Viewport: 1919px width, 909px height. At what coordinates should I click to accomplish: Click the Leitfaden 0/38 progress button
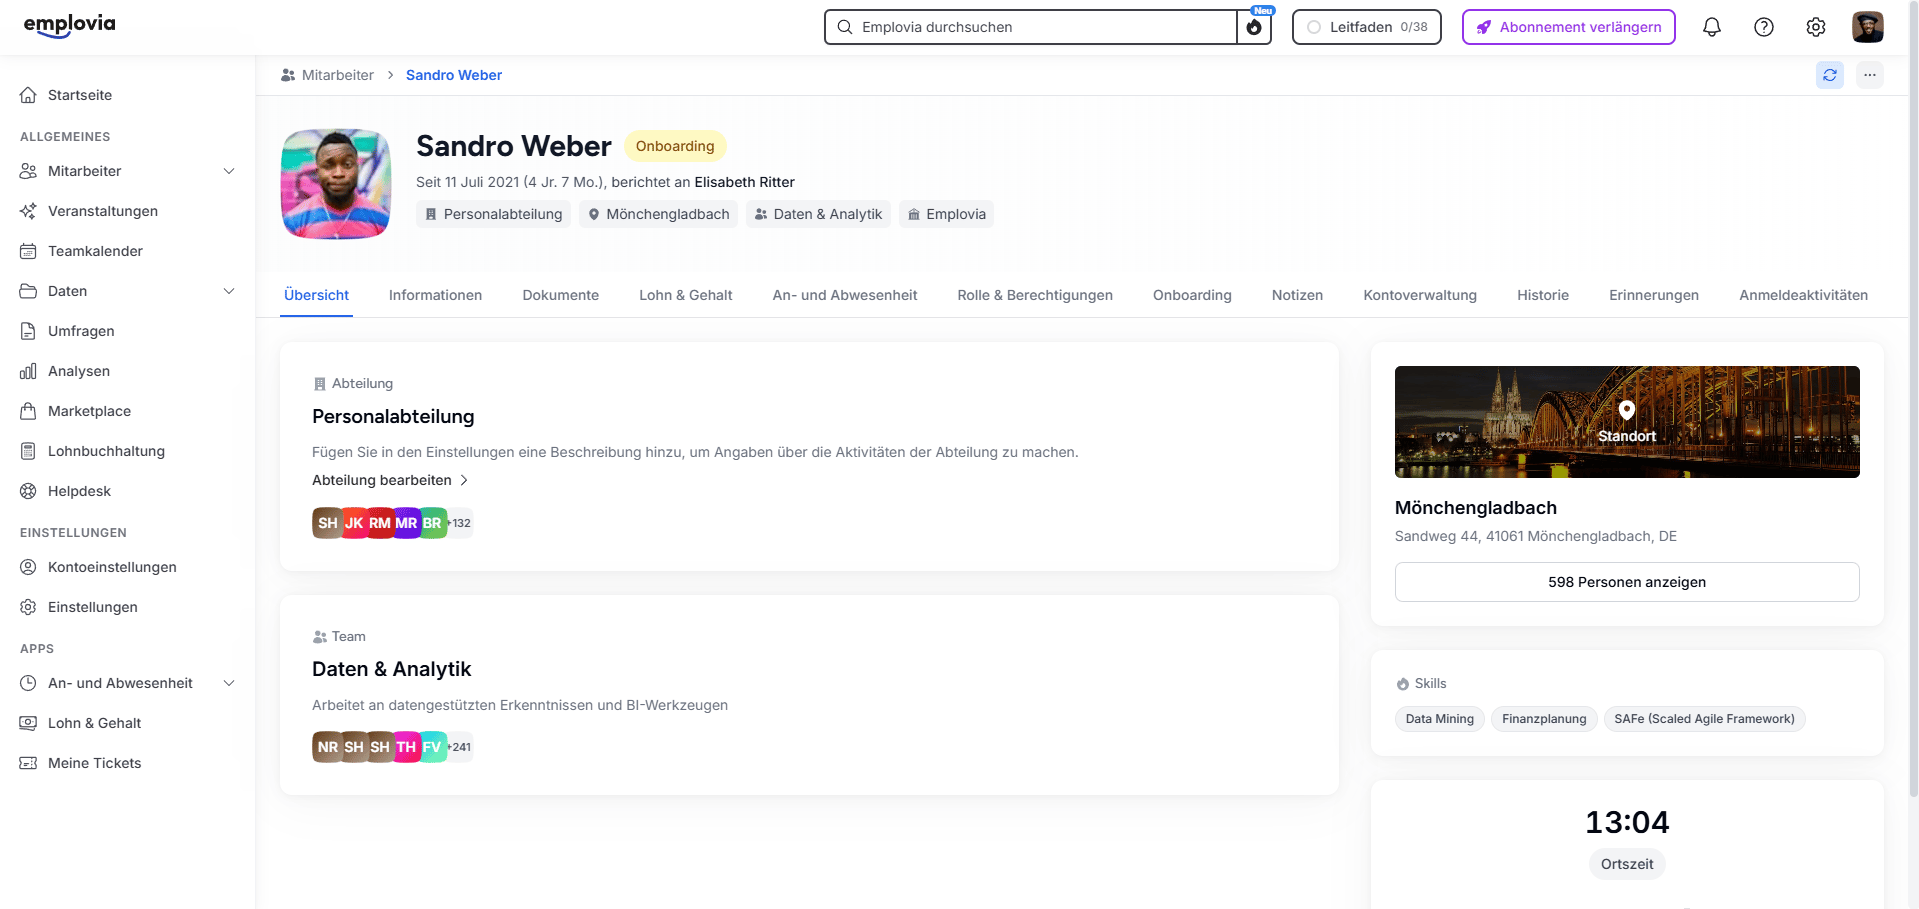click(x=1366, y=27)
